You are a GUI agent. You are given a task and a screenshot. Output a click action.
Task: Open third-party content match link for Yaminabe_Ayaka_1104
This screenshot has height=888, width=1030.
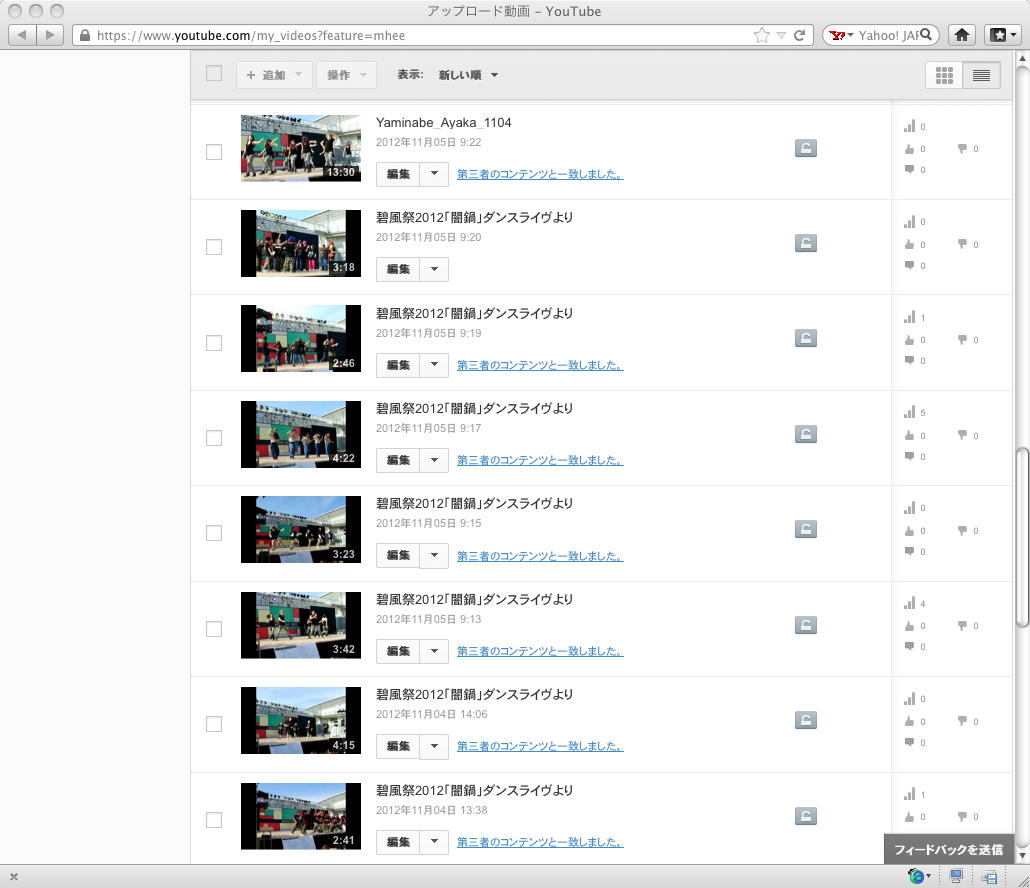tap(540, 174)
